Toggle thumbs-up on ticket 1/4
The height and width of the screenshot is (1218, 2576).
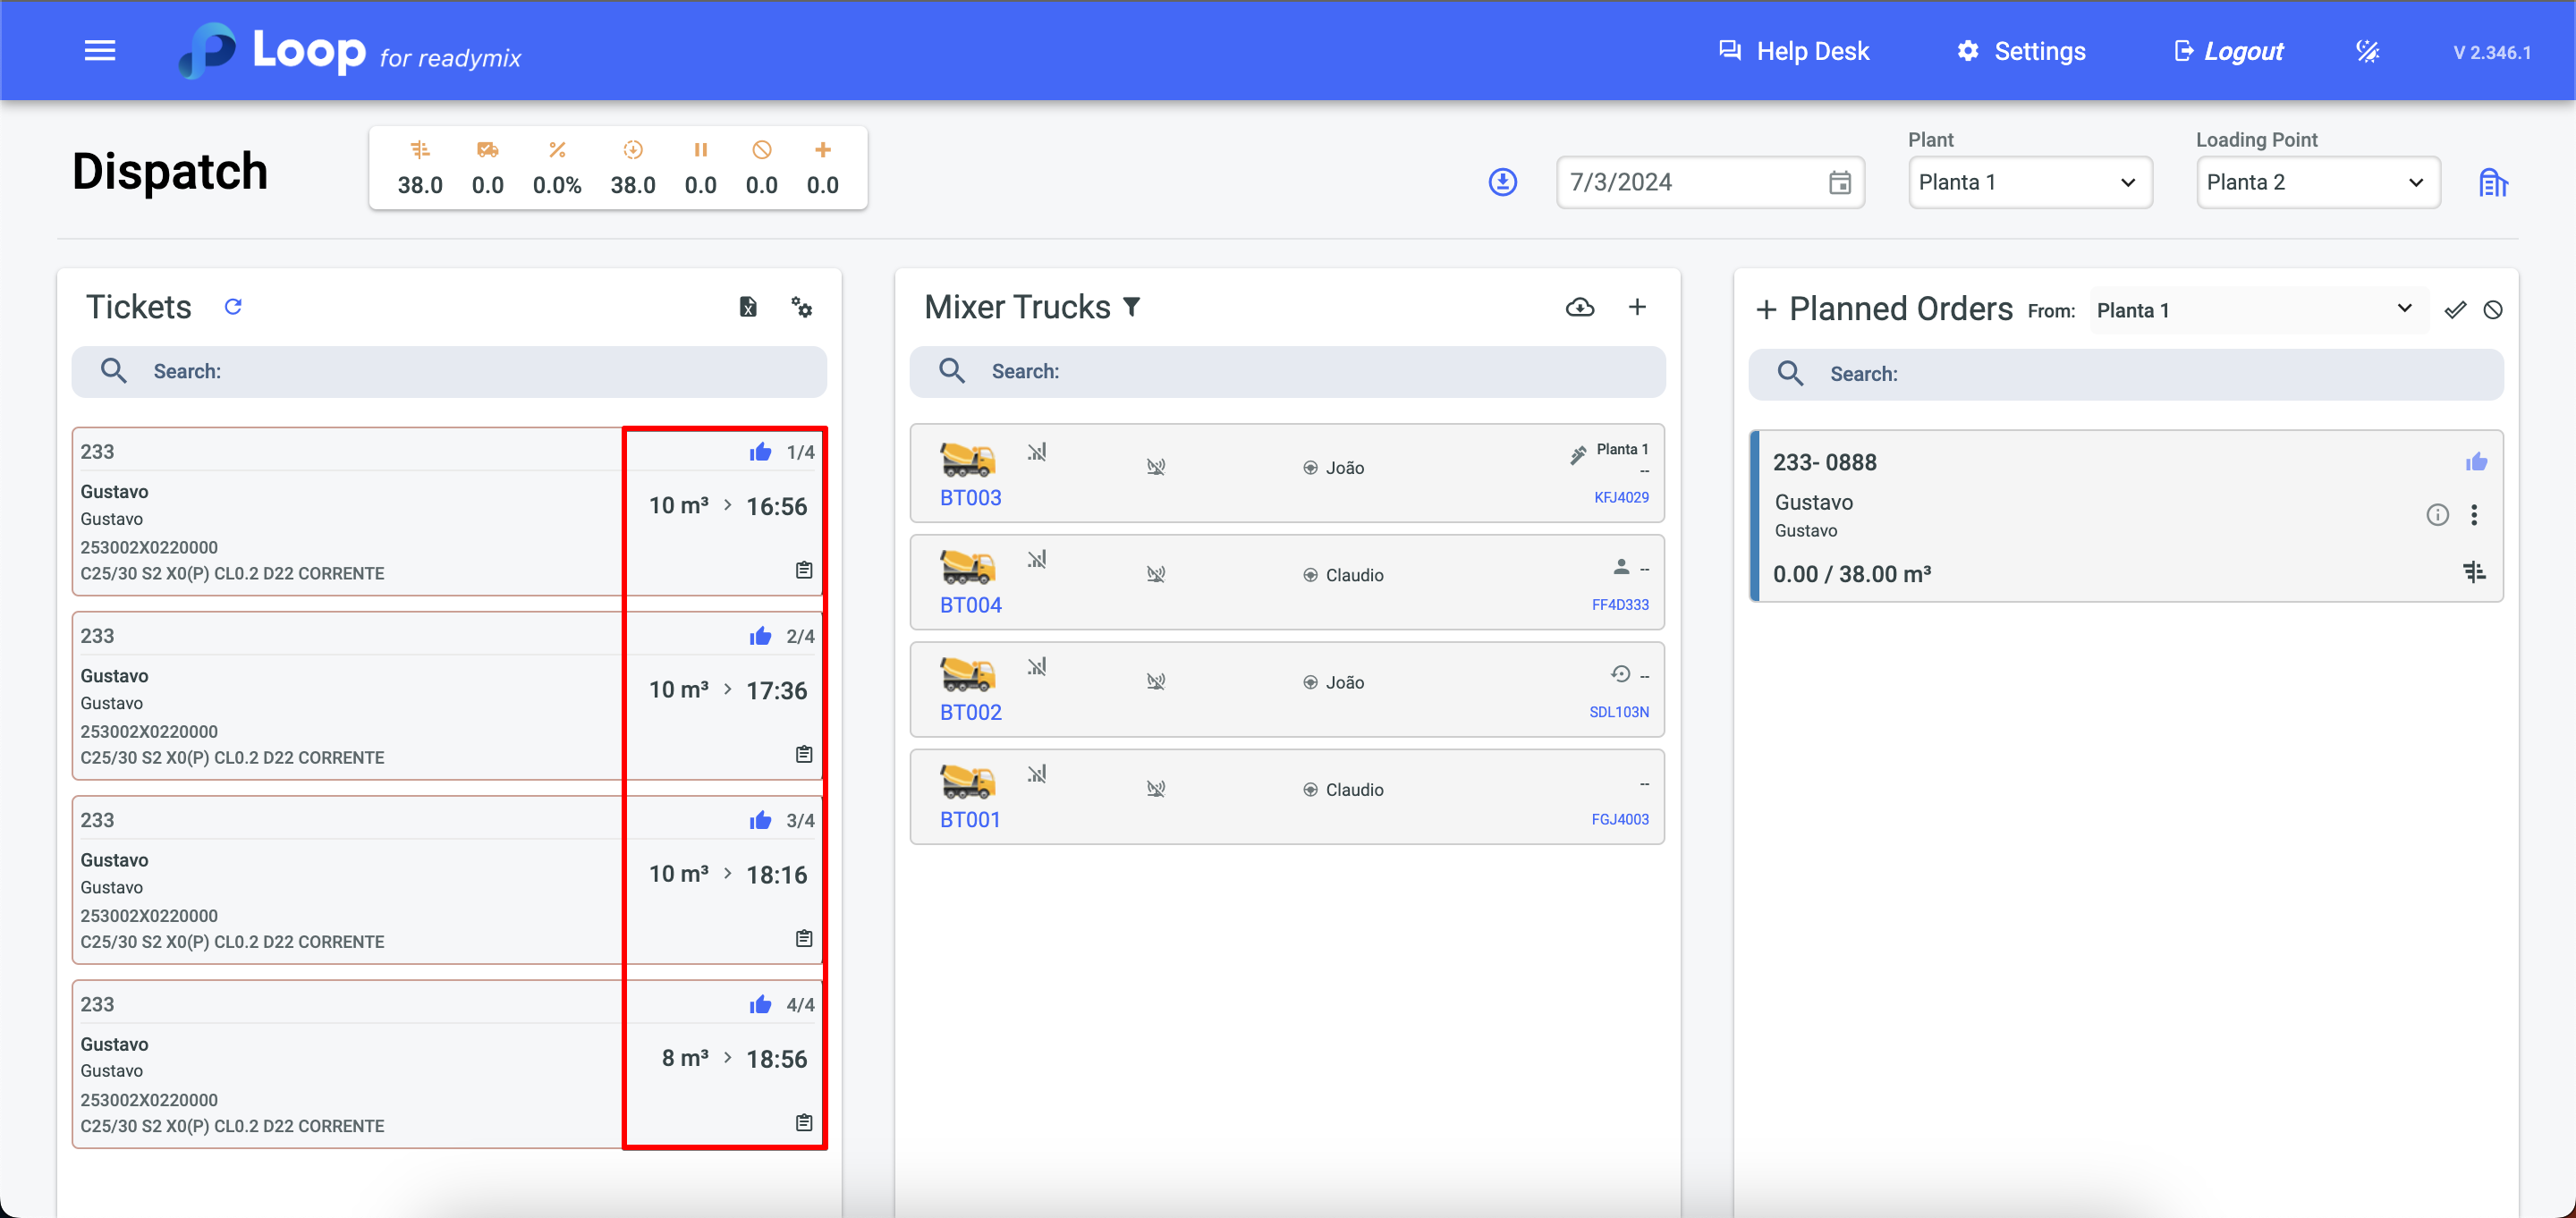(x=760, y=452)
